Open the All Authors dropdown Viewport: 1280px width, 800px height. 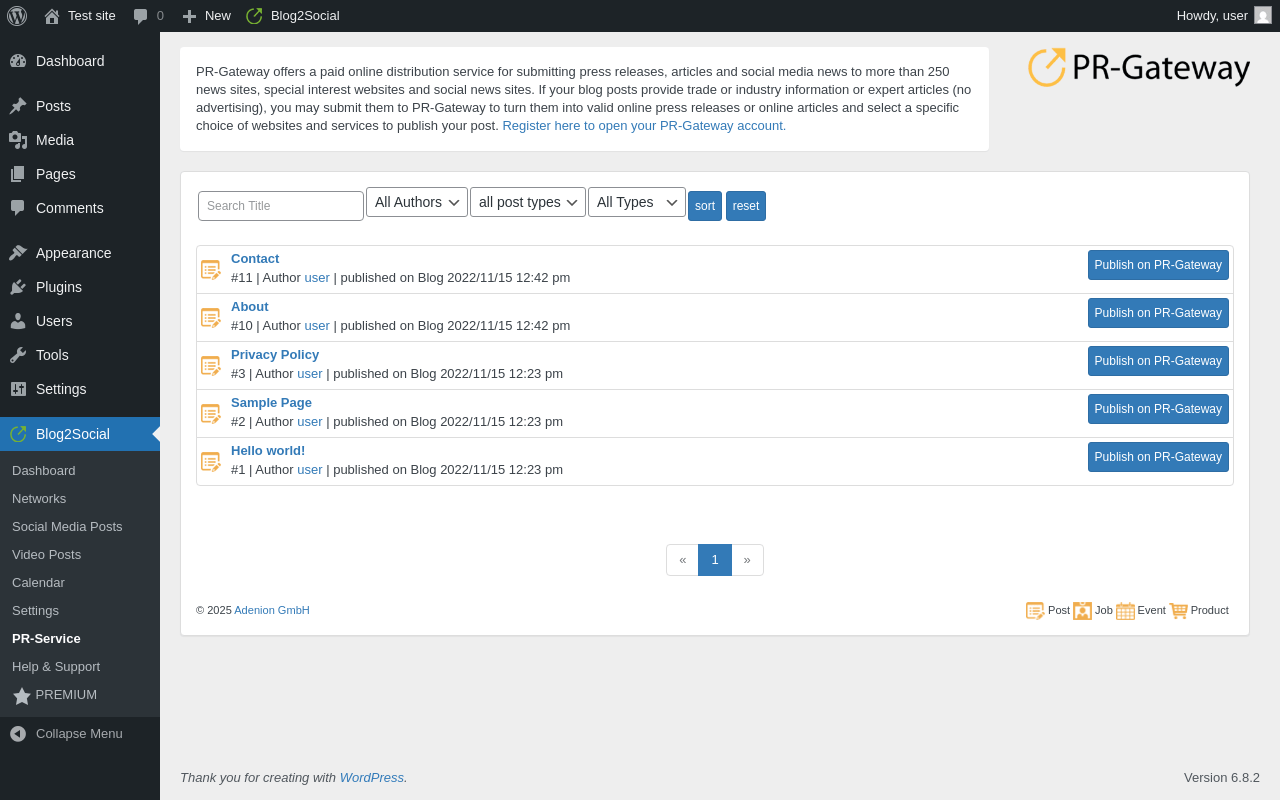click(x=417, y=202)
